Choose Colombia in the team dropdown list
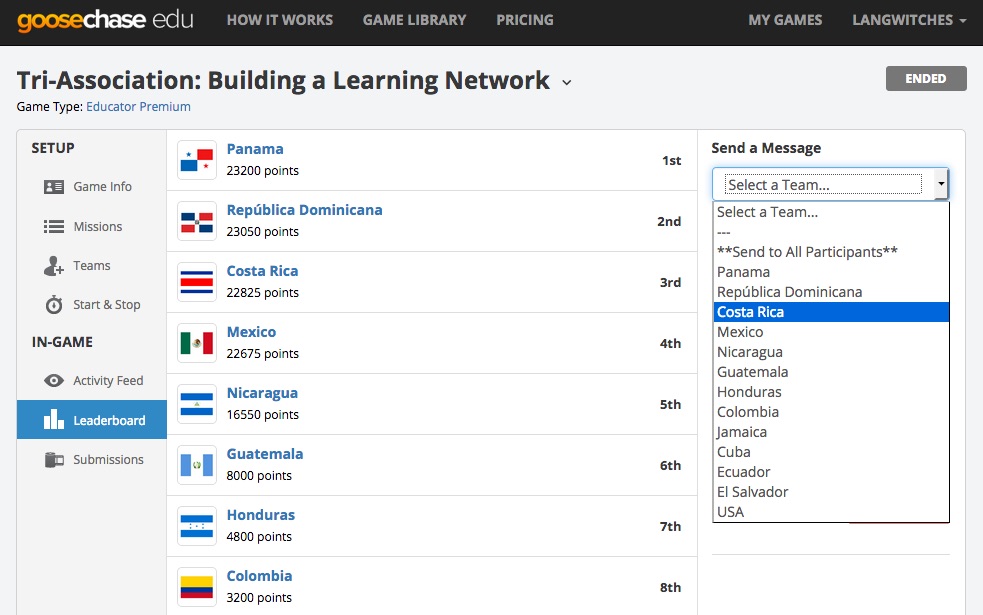983x615 pixels. pyautogui.click(x=831, y=412)
